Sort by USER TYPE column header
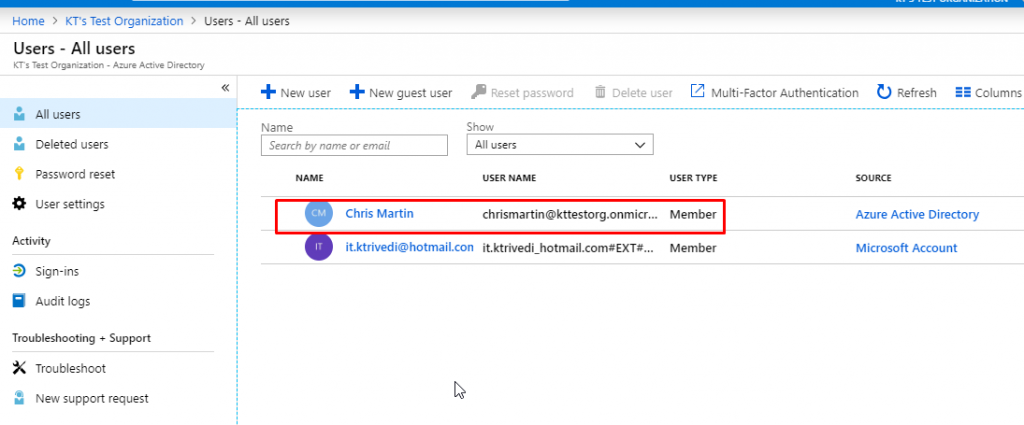 [x=694, y=178]
